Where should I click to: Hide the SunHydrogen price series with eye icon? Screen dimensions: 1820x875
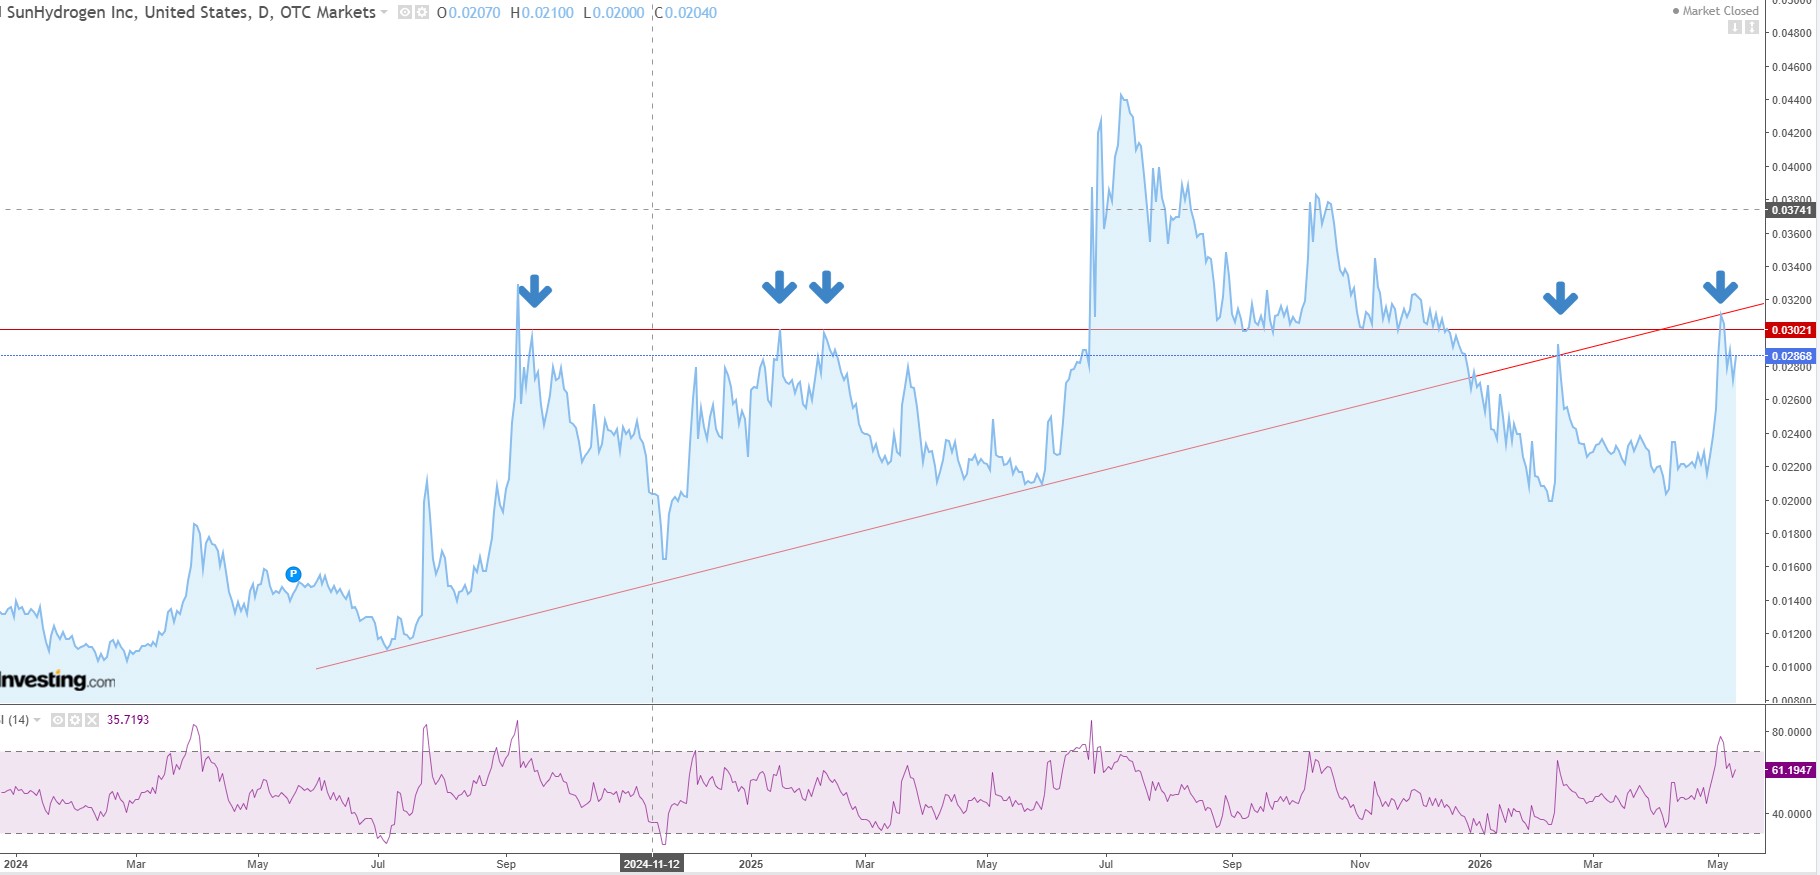[x=405, y=13]
